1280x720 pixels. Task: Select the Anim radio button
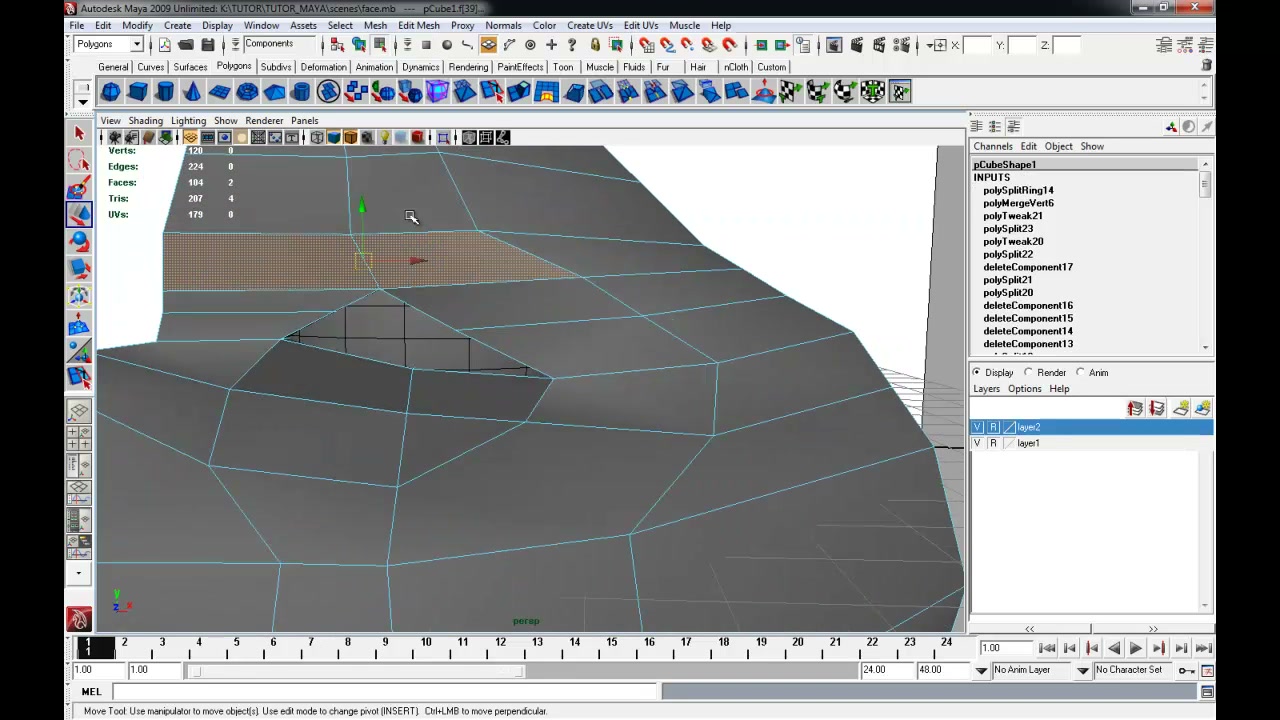tap(1093, 372)
